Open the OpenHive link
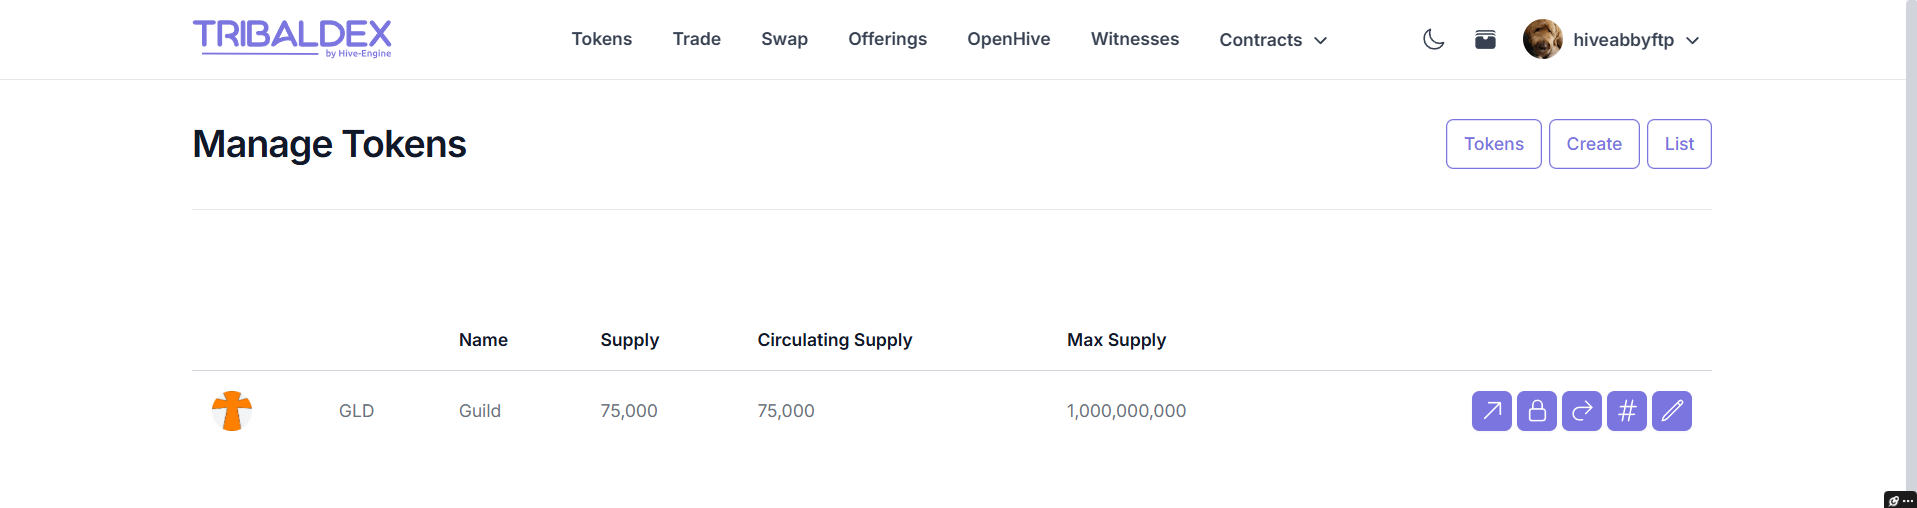 click(1008, 39)
